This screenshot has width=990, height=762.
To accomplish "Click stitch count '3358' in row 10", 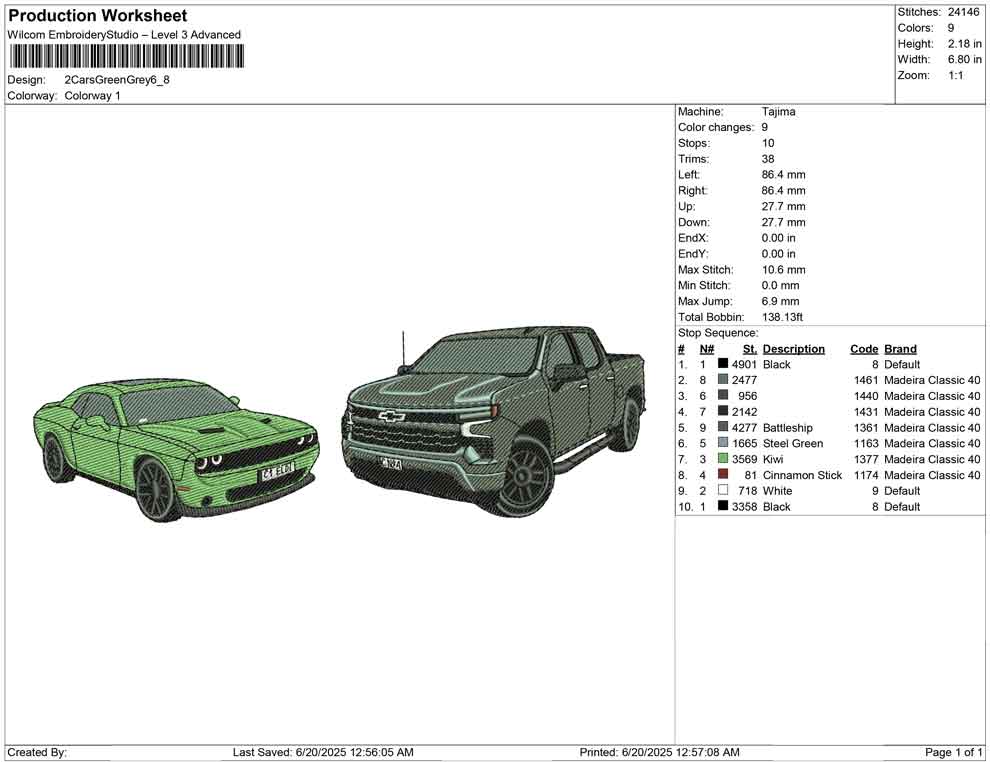I will [x=744, y=506].
